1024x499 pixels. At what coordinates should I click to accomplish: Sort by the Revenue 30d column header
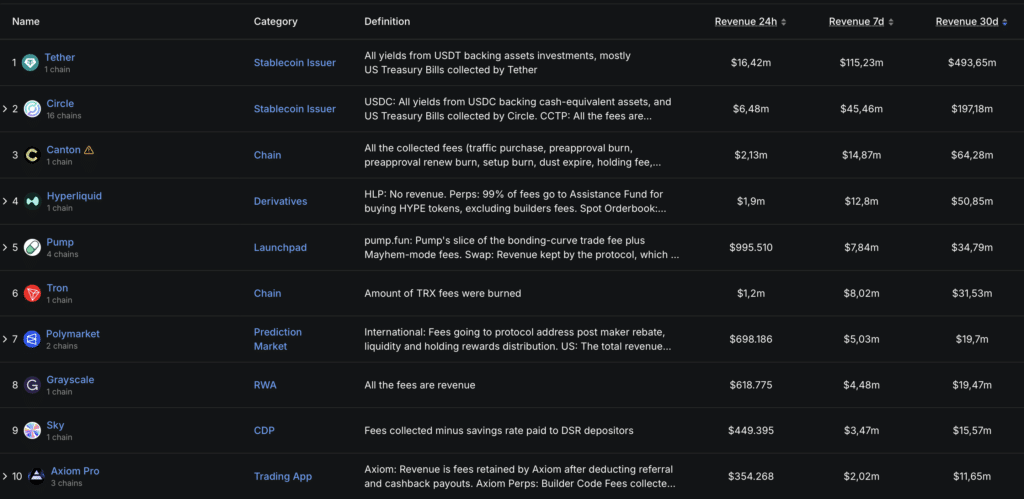point(967,22)
